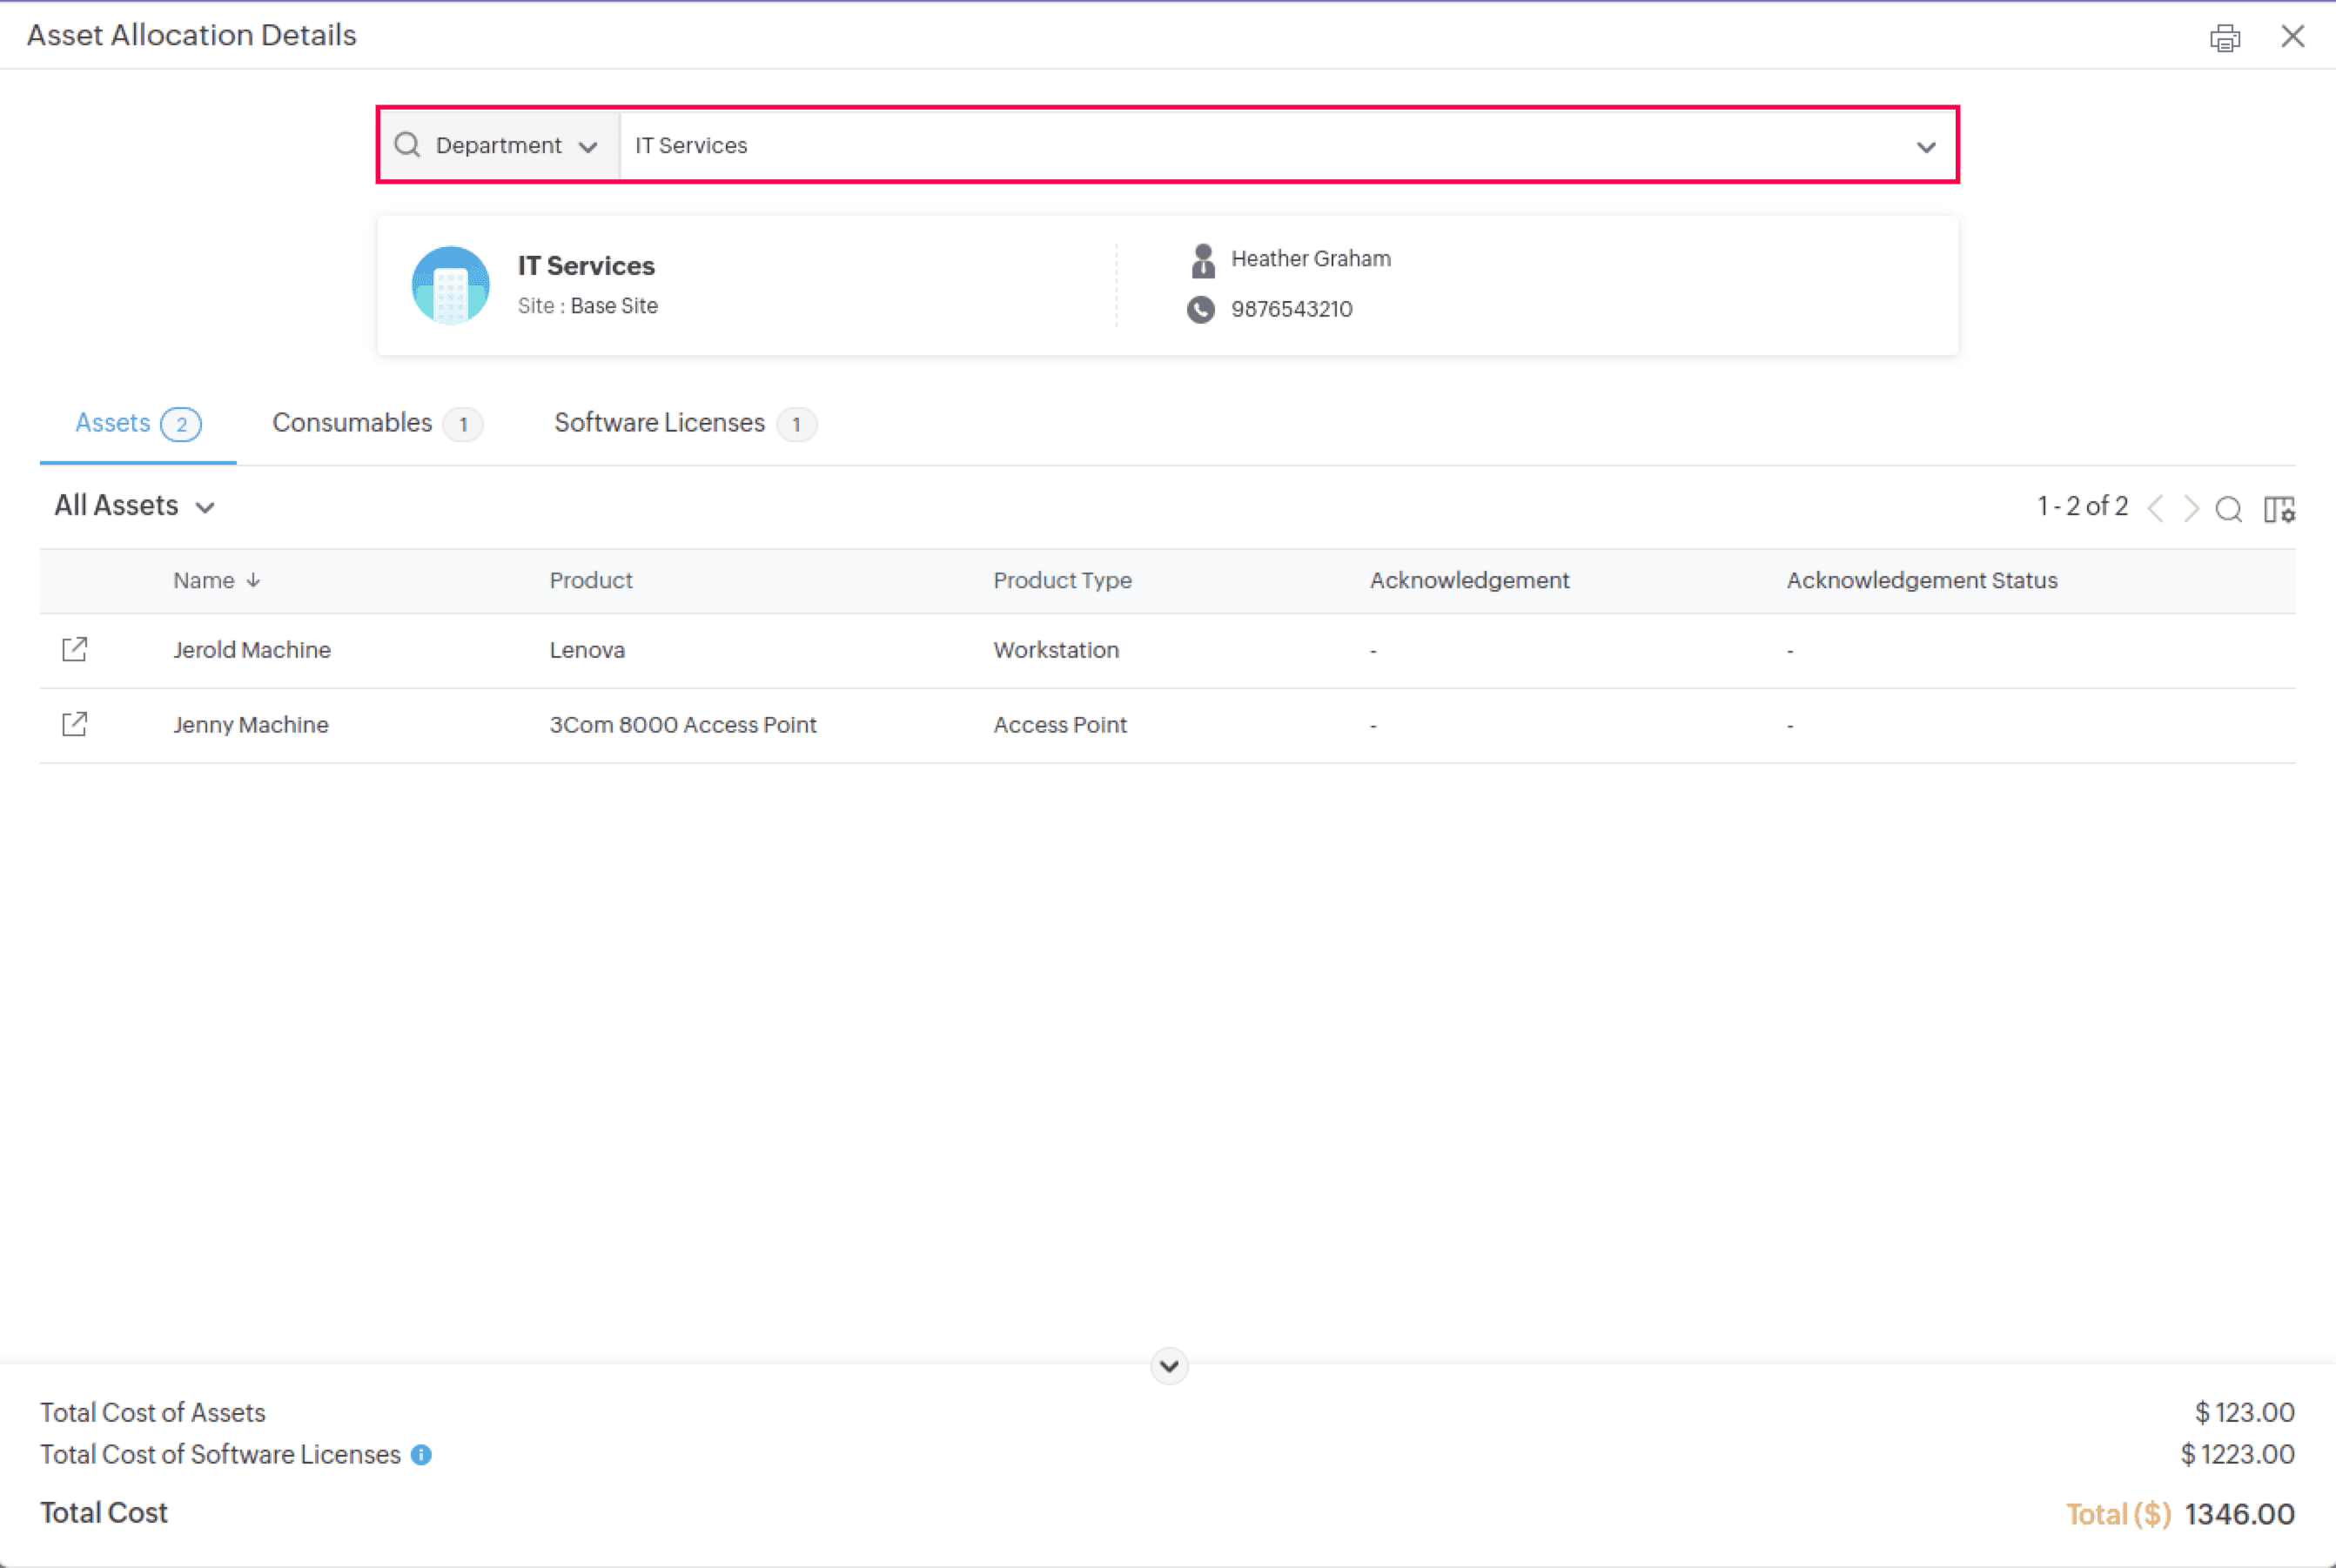Collapse the cost summary panel chevron

1168,1366
